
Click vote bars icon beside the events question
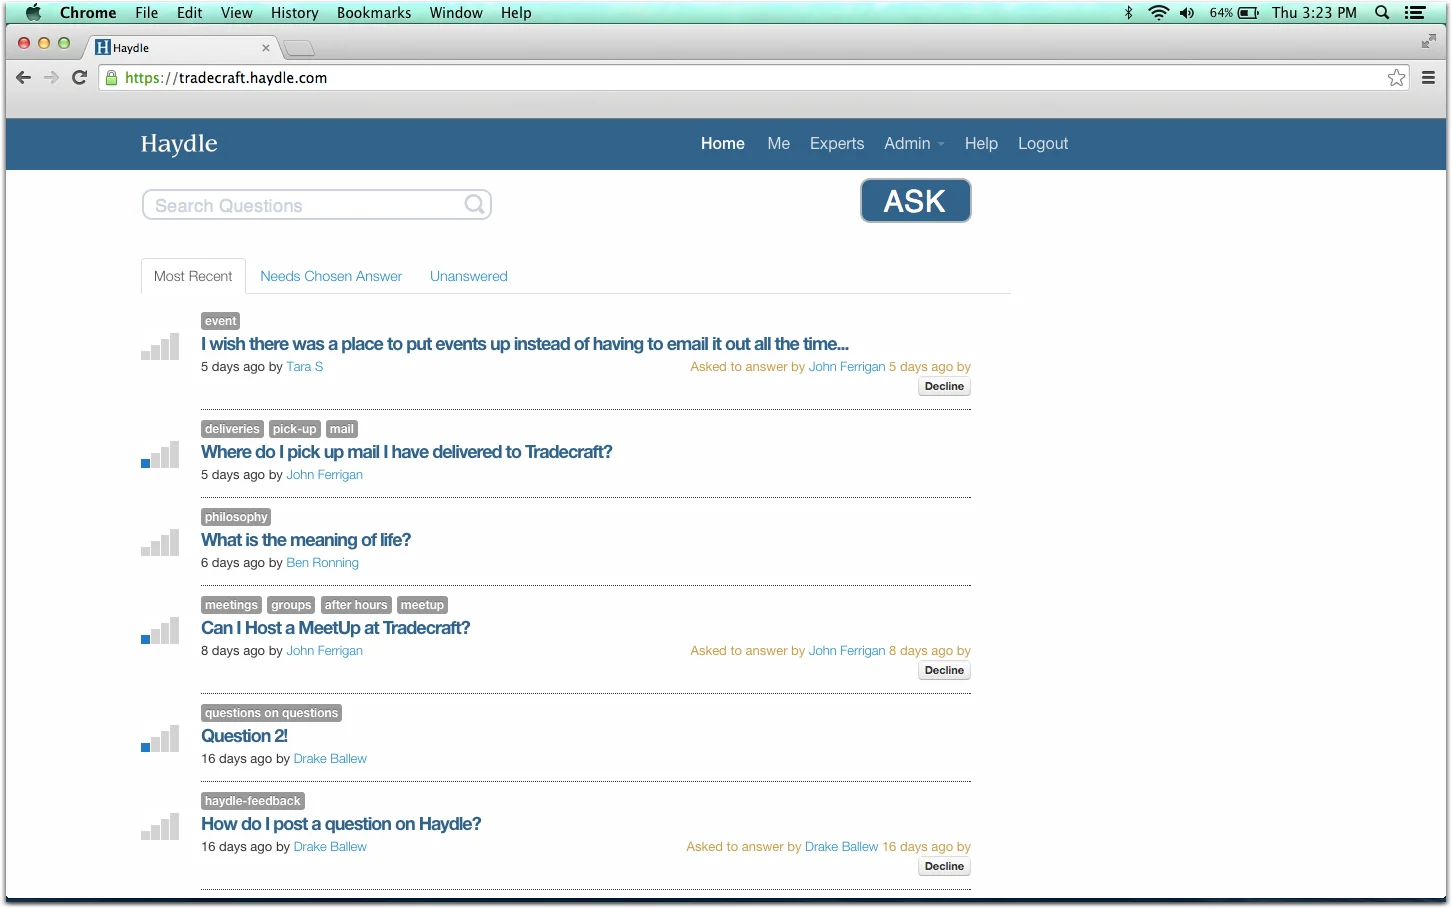click(160, 346)
